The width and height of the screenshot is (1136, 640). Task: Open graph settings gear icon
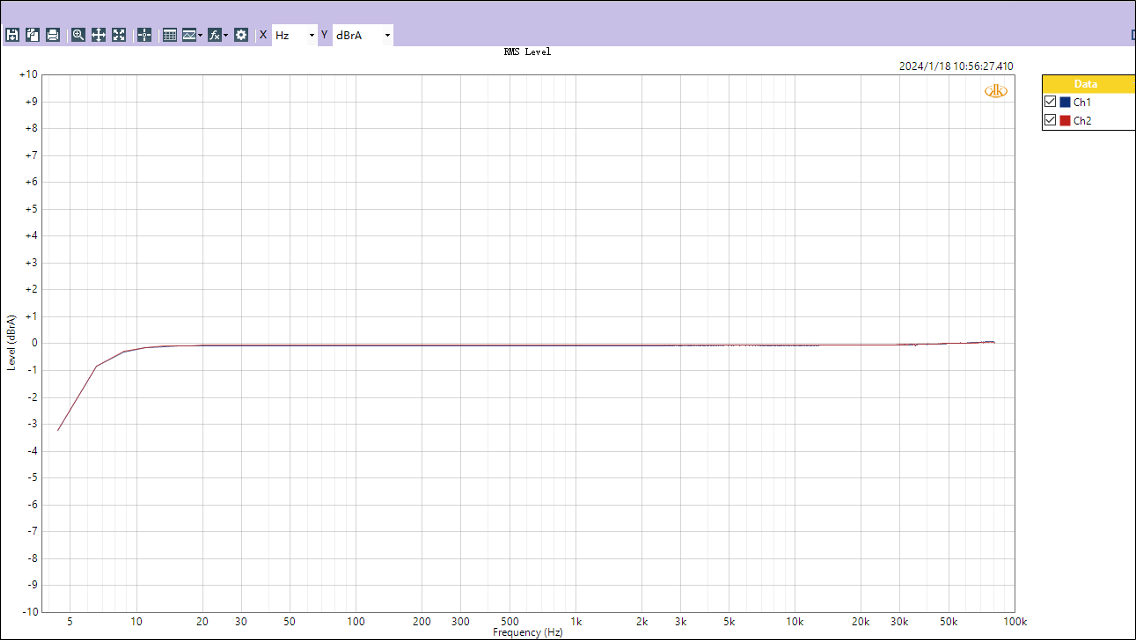click(x=241, y=35)
